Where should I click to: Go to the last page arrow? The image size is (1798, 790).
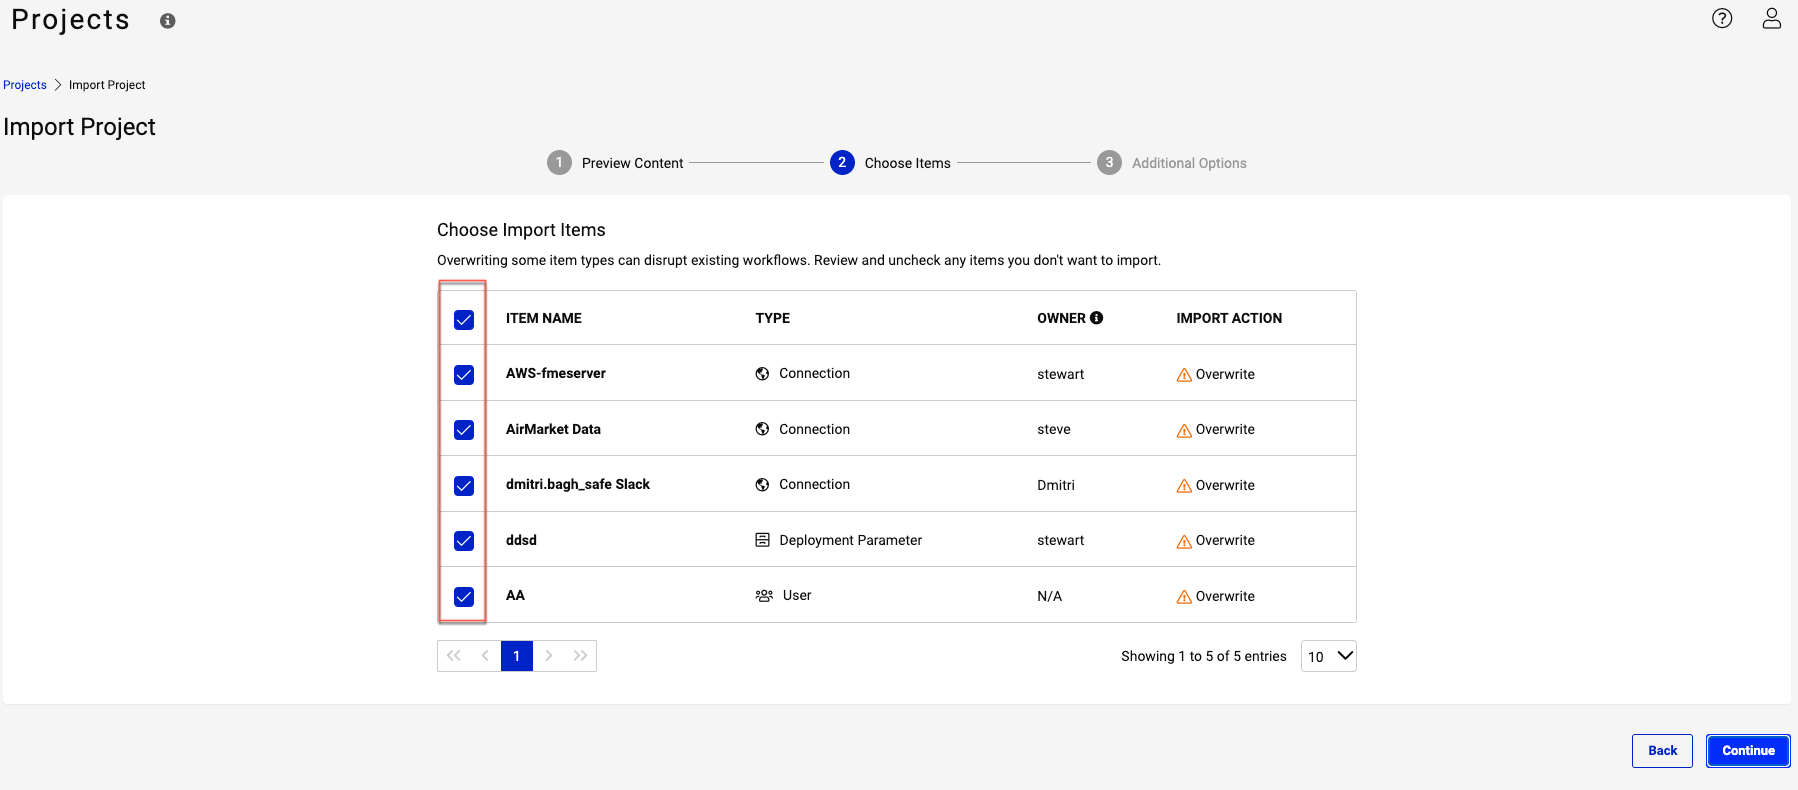pyautogui.click(x=580, y=656)
